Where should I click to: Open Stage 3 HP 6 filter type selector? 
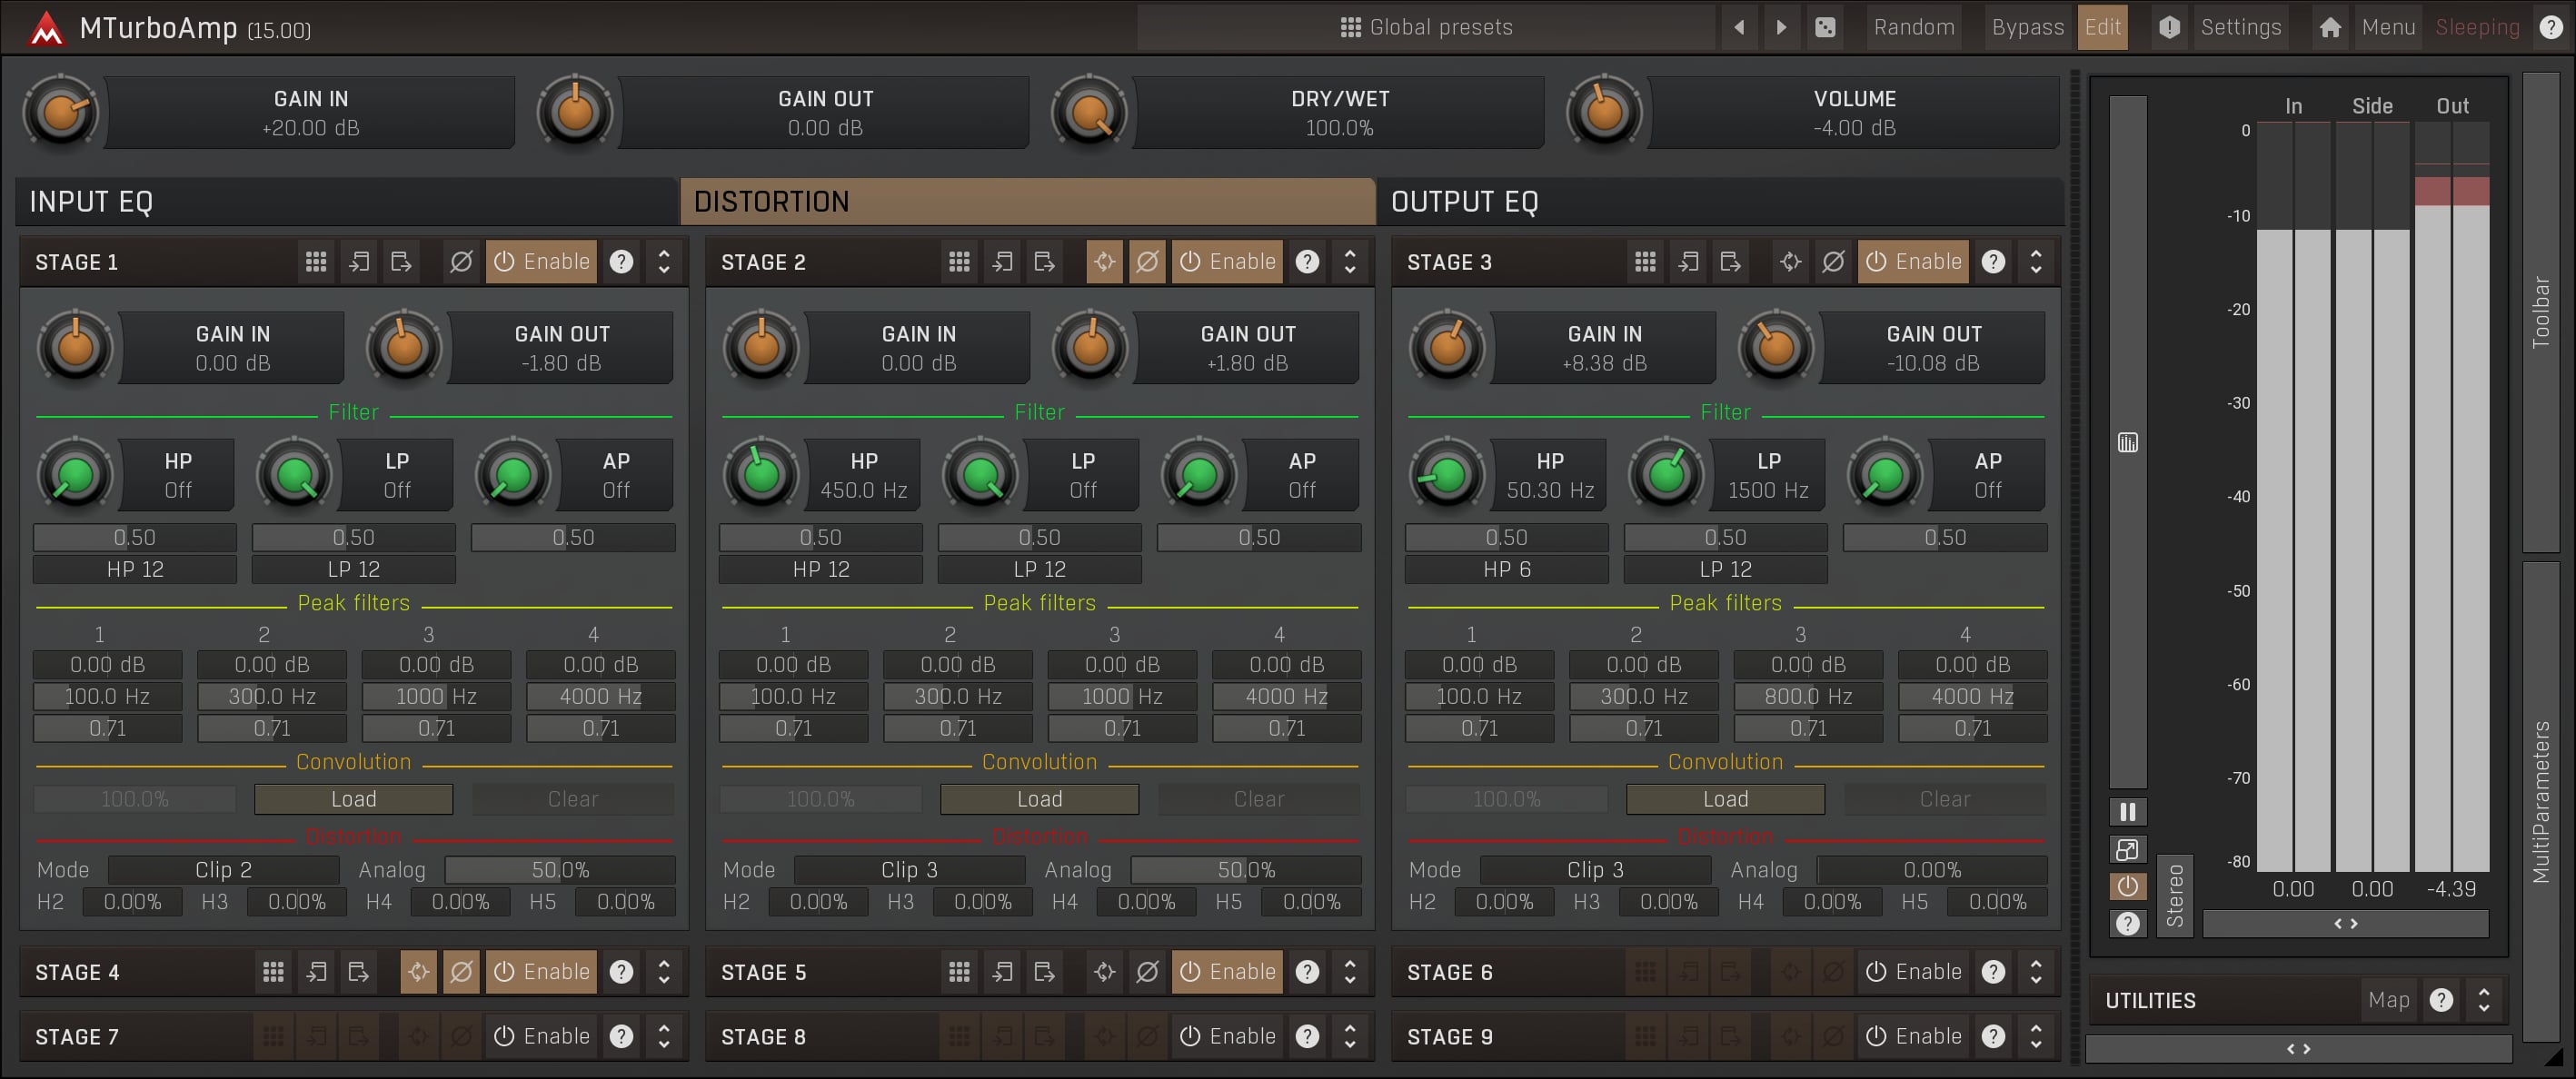point(1506,569)
